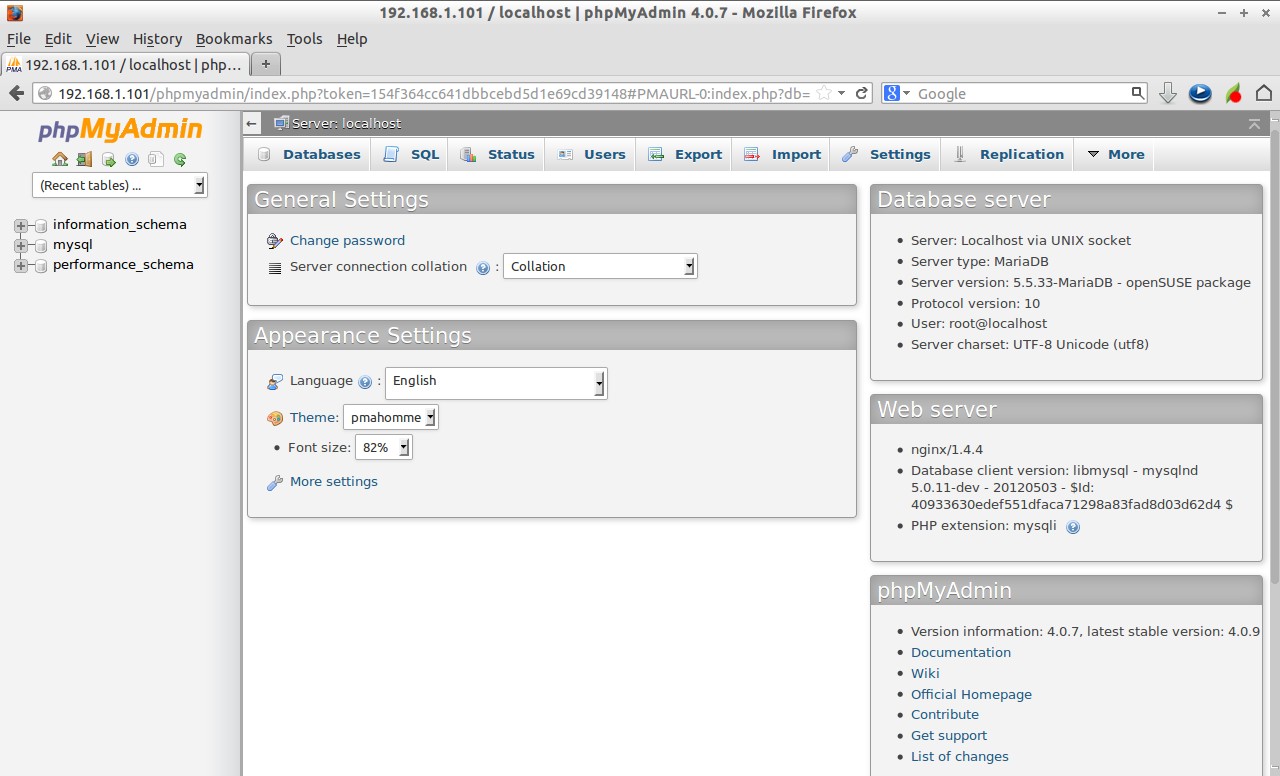The height and width of the screenshot is (776, 1280).
Task: Click the gray documents icon in sidebar
Action: coord(156,159)
